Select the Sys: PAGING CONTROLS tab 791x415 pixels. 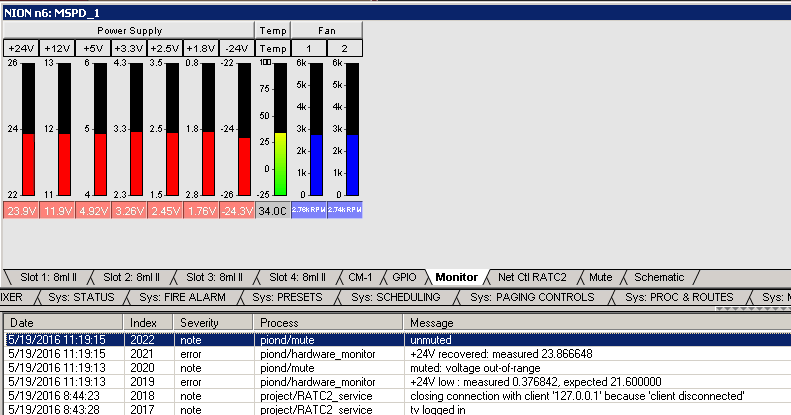pos(533,297)
